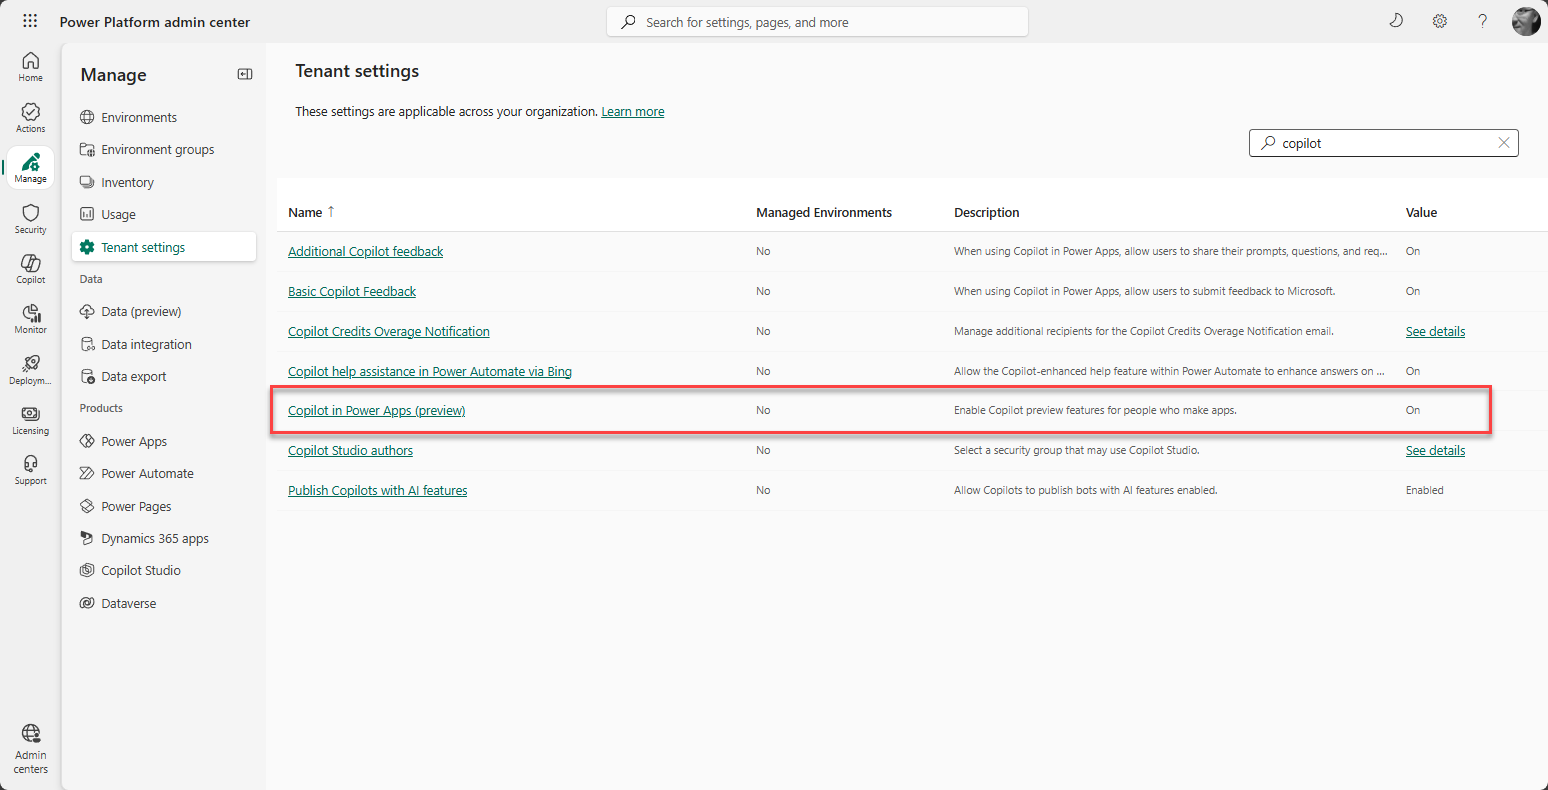Image resolution: width=1548 pixels, height=790 pixels.
Task: Open Licensing in the left rail
Action: point(31,420)
